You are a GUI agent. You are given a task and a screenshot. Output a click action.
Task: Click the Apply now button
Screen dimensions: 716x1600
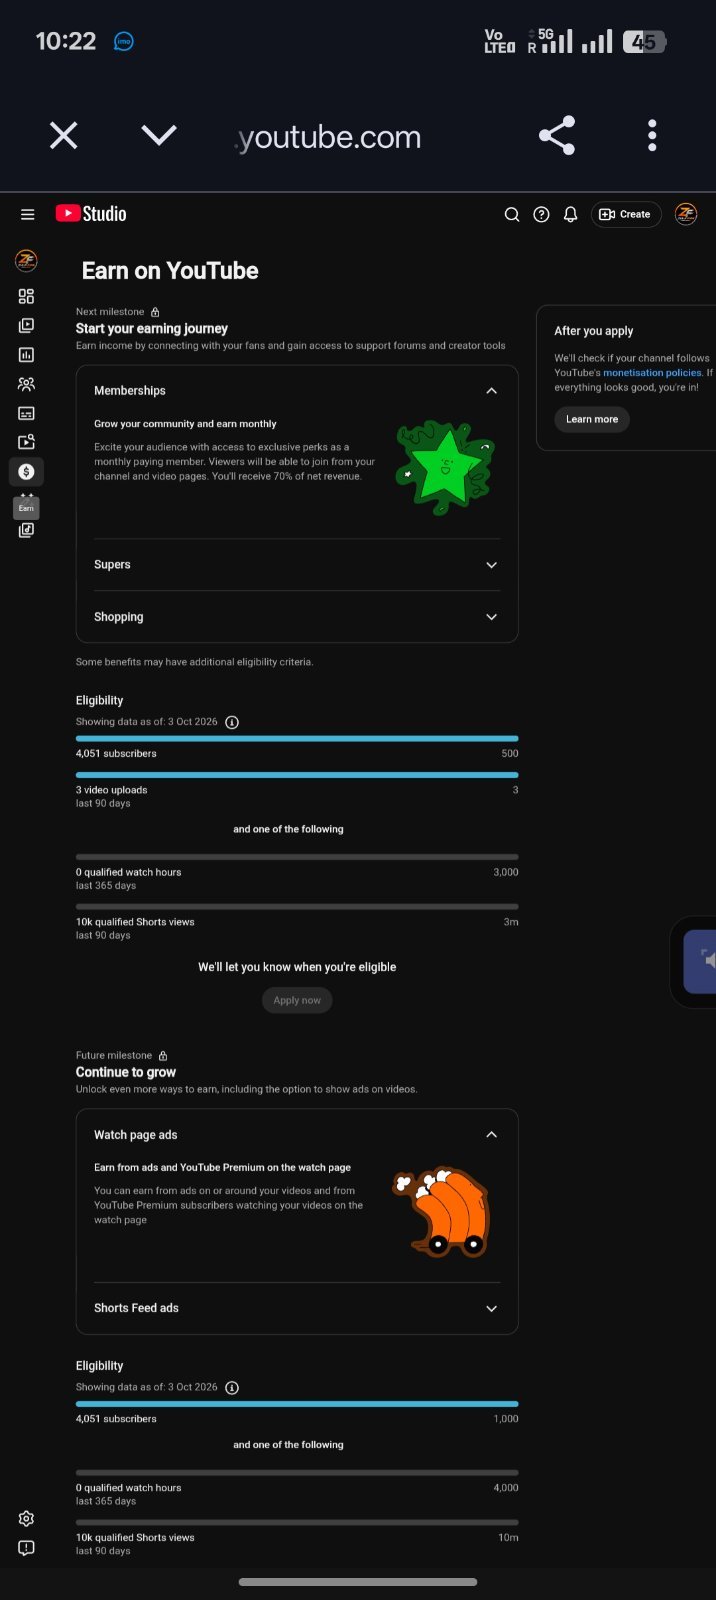[x=297, y=1000]
